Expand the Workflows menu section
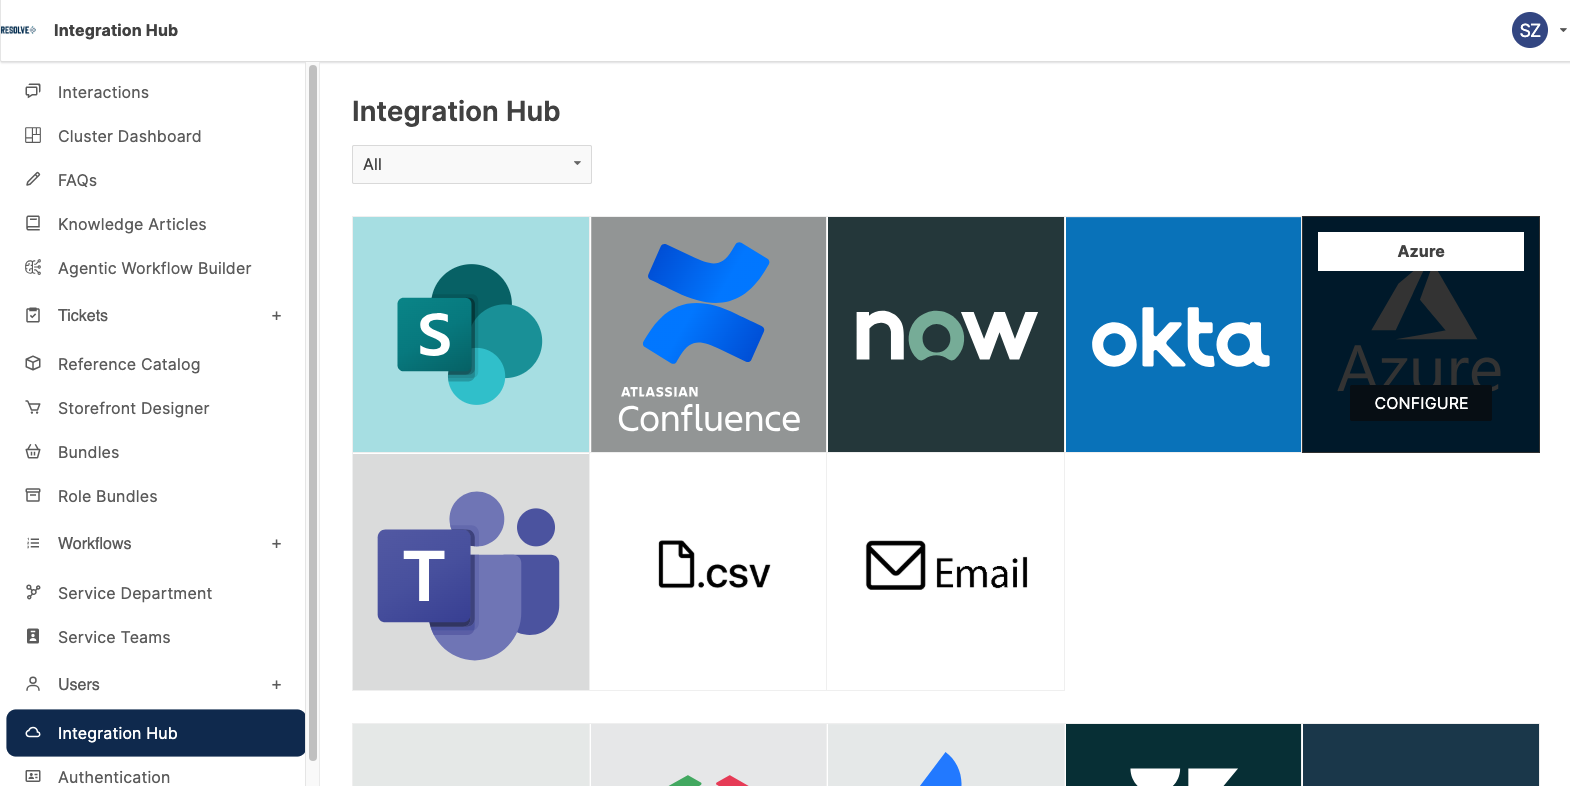 (x=276, y=544)
